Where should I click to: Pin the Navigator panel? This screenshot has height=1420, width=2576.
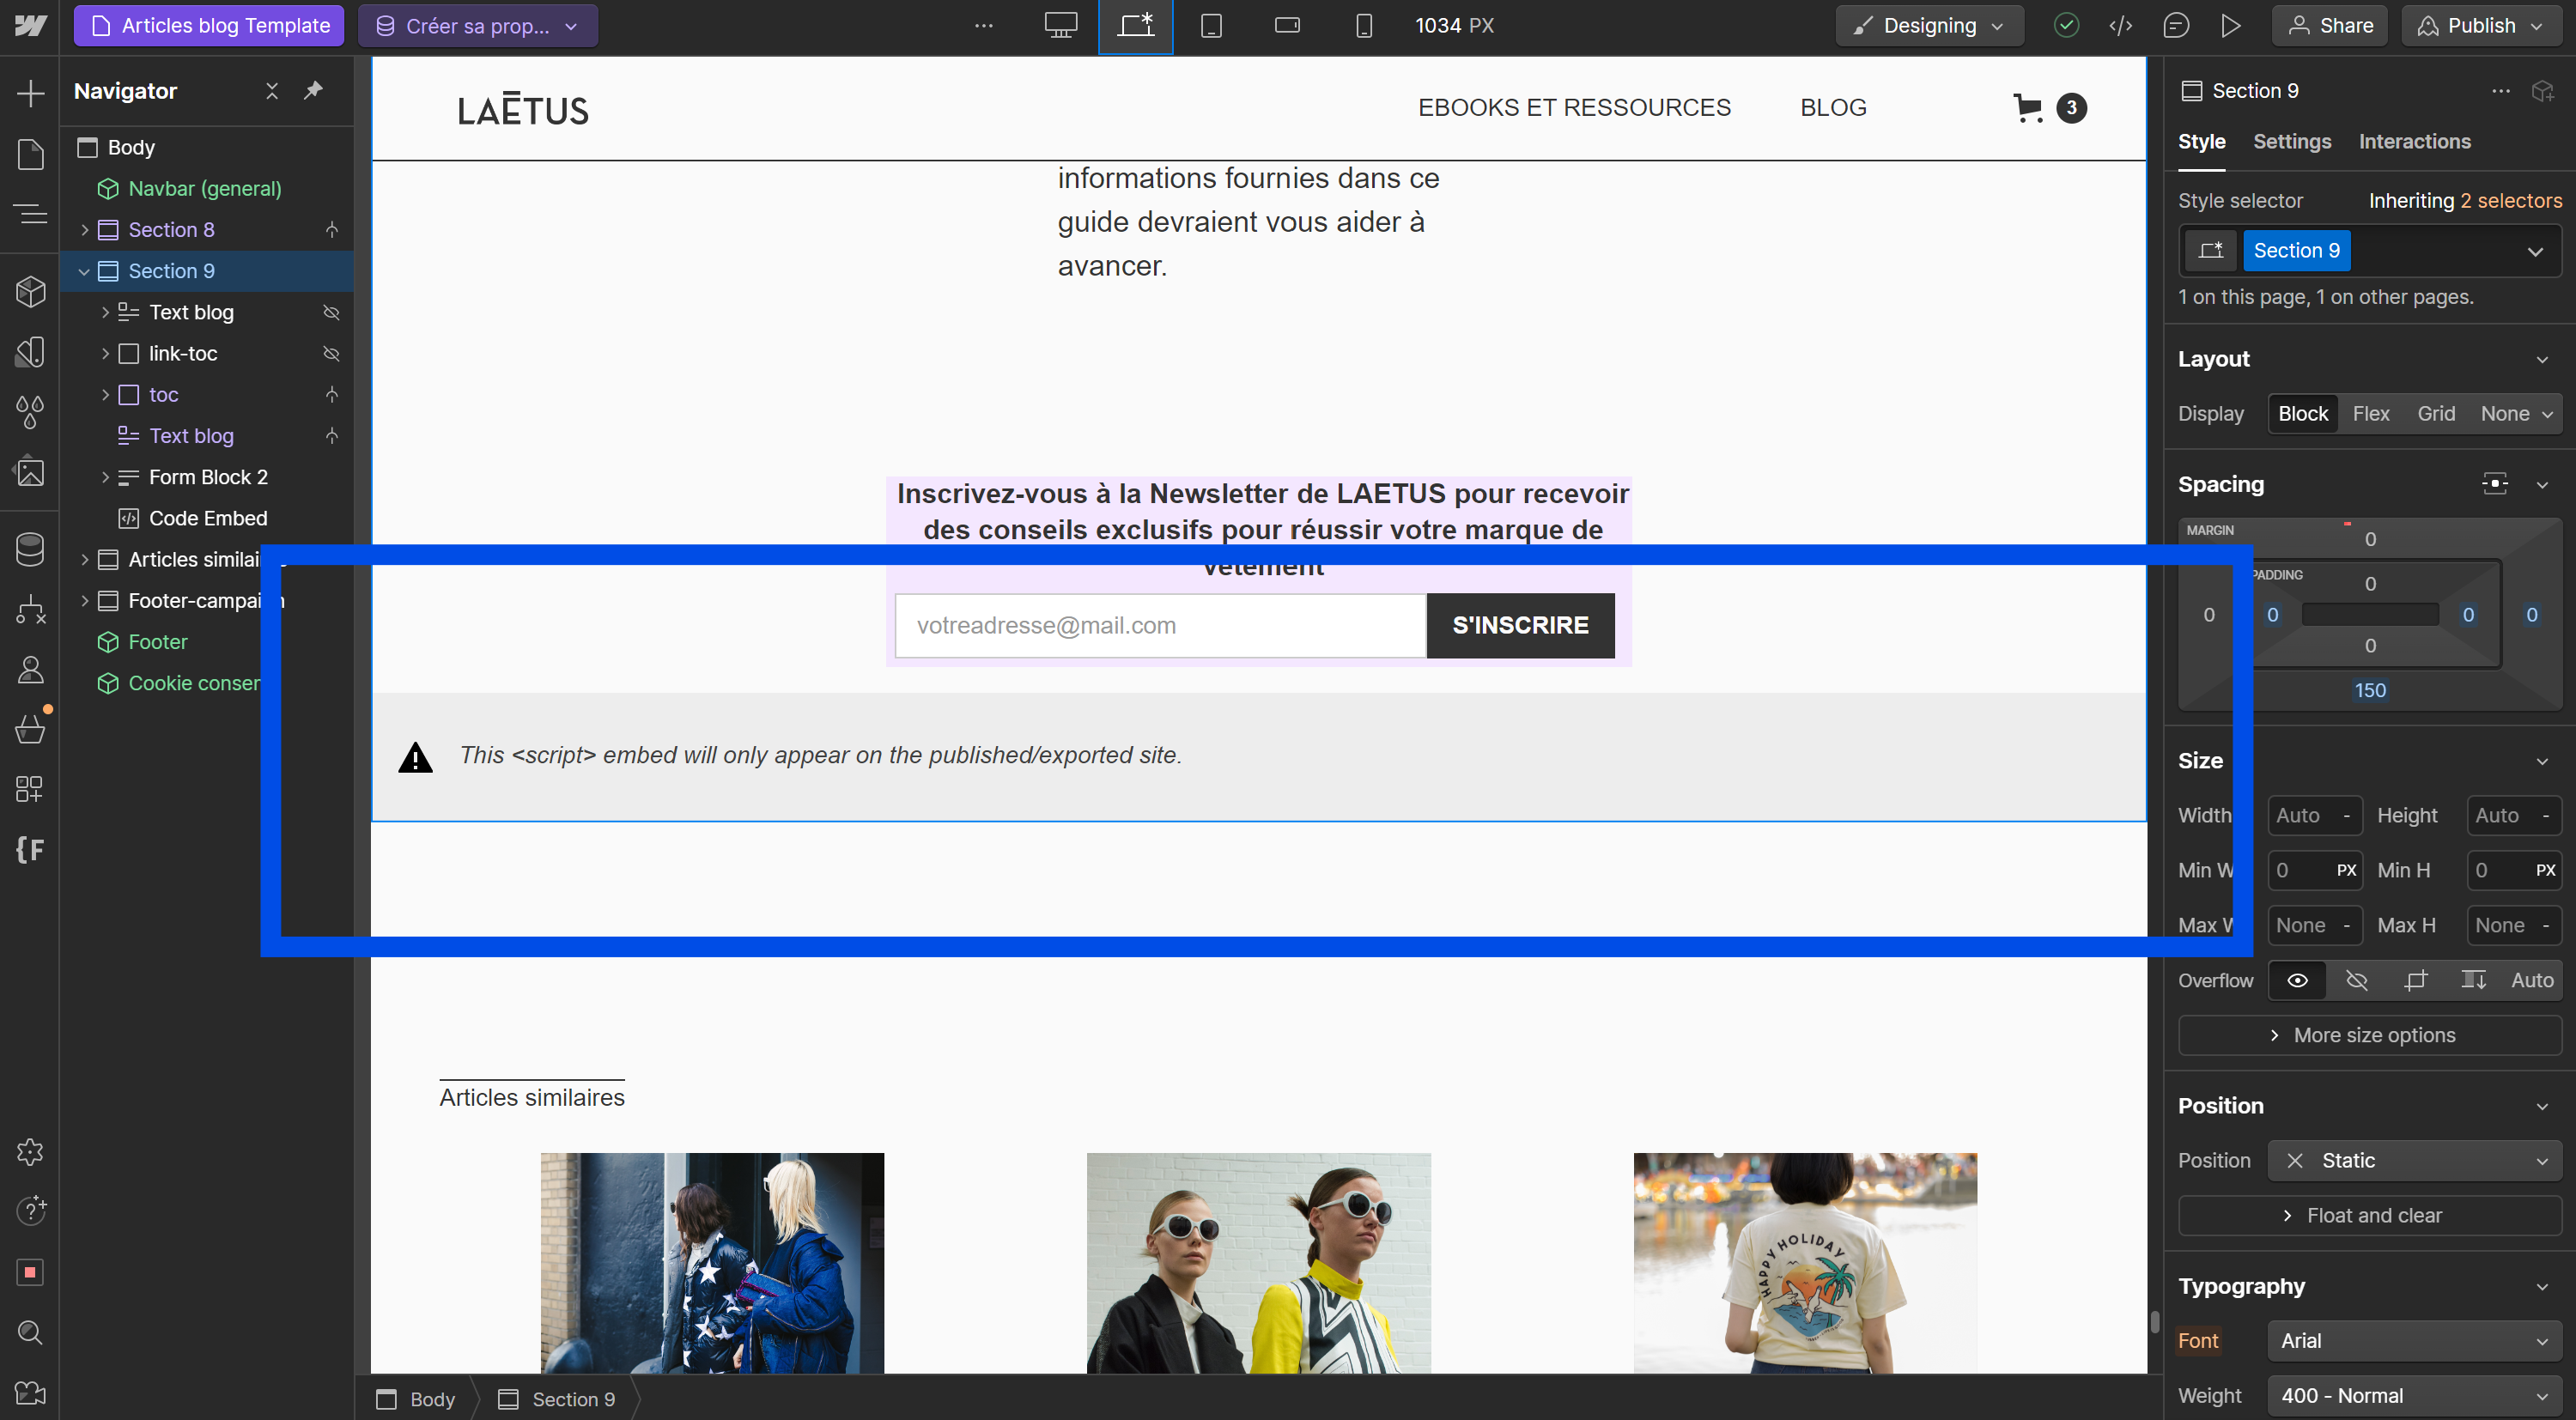(313, 91)
